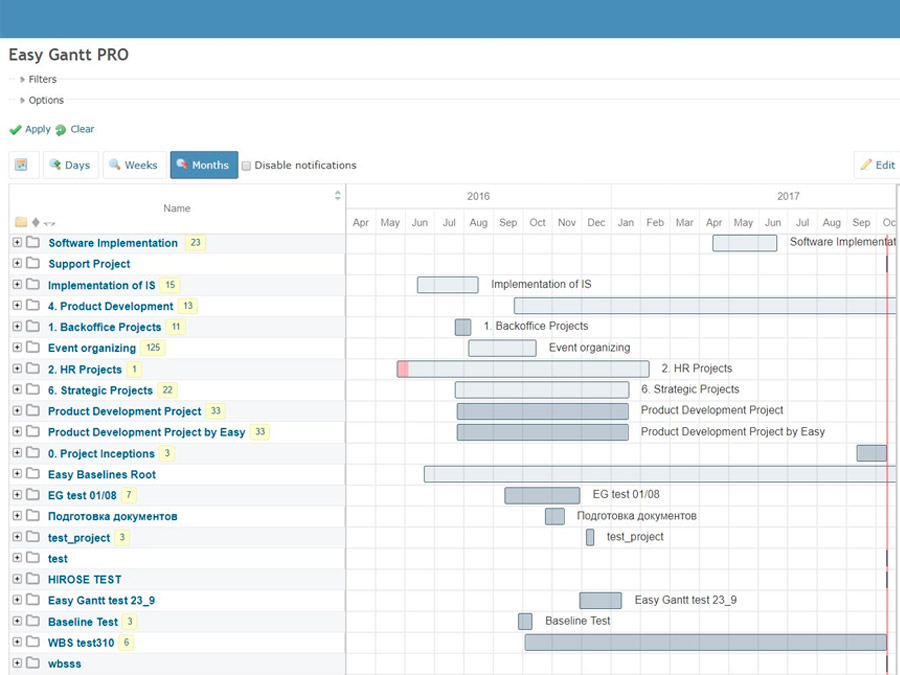This screenshot has height=675, width=900.
Task: Click the Software Implementation gantt bar
Action: tap(744, 243)
